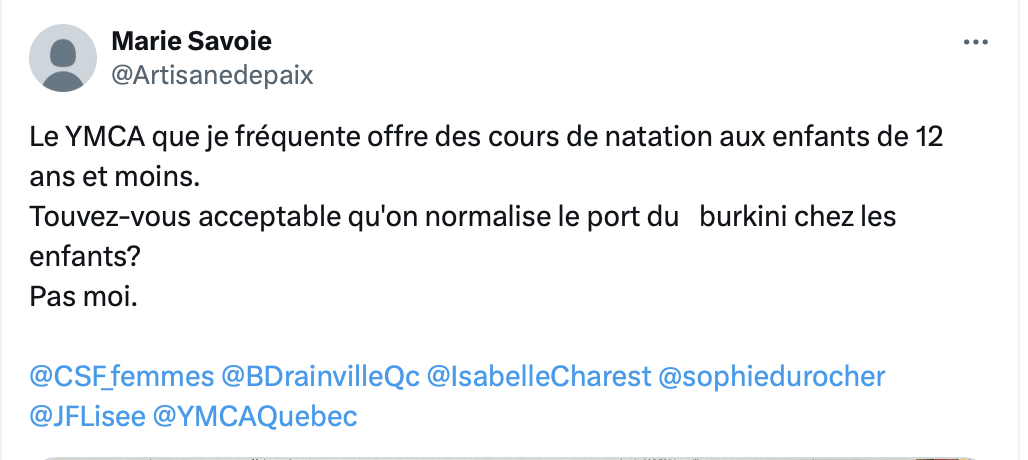The width and height of the screenshot is (1028, 460).
Task: Visit the @BDrainvilleQc mentioned profile
Action: (320, 377)
